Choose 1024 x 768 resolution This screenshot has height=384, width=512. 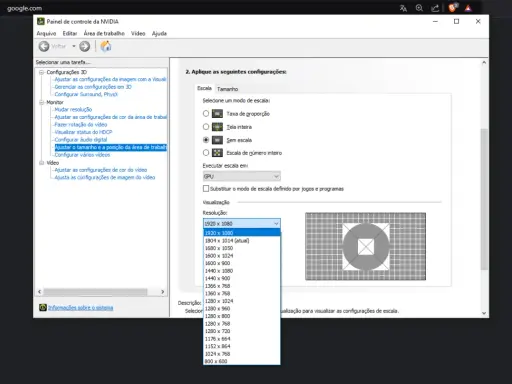(x=242, y=354)
